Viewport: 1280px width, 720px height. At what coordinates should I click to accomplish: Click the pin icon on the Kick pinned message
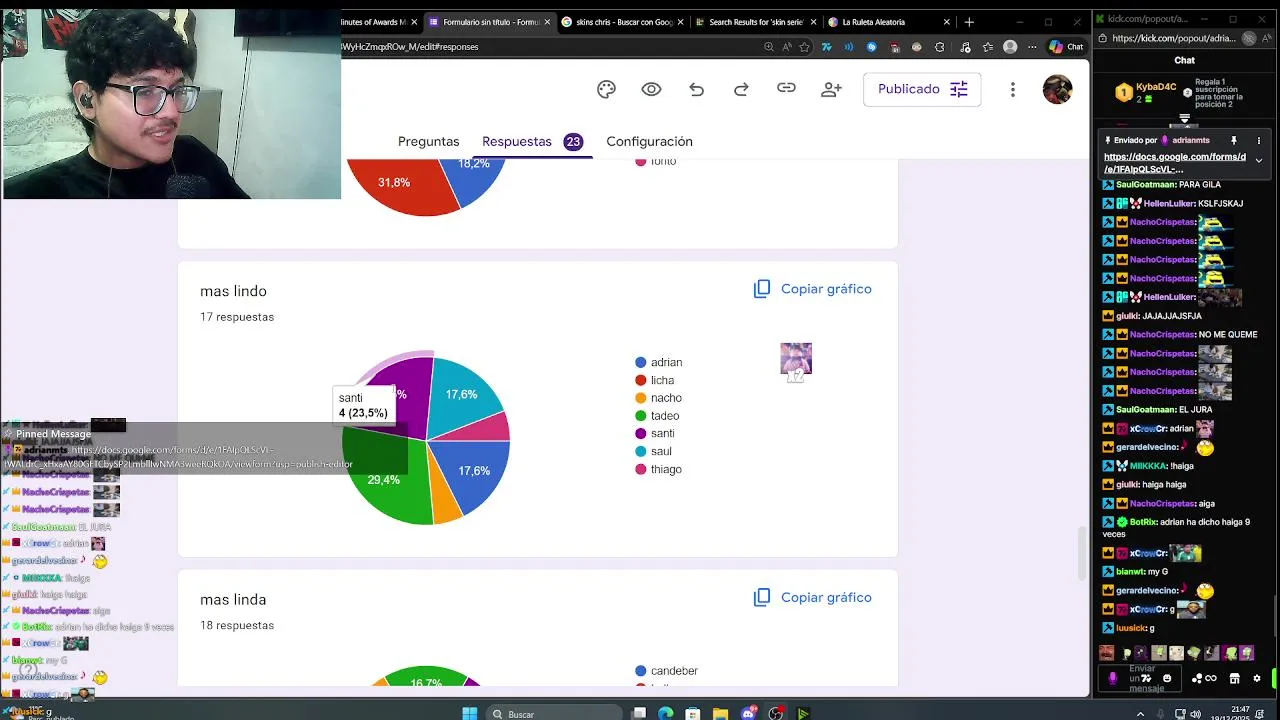(x=1233, y=140)
